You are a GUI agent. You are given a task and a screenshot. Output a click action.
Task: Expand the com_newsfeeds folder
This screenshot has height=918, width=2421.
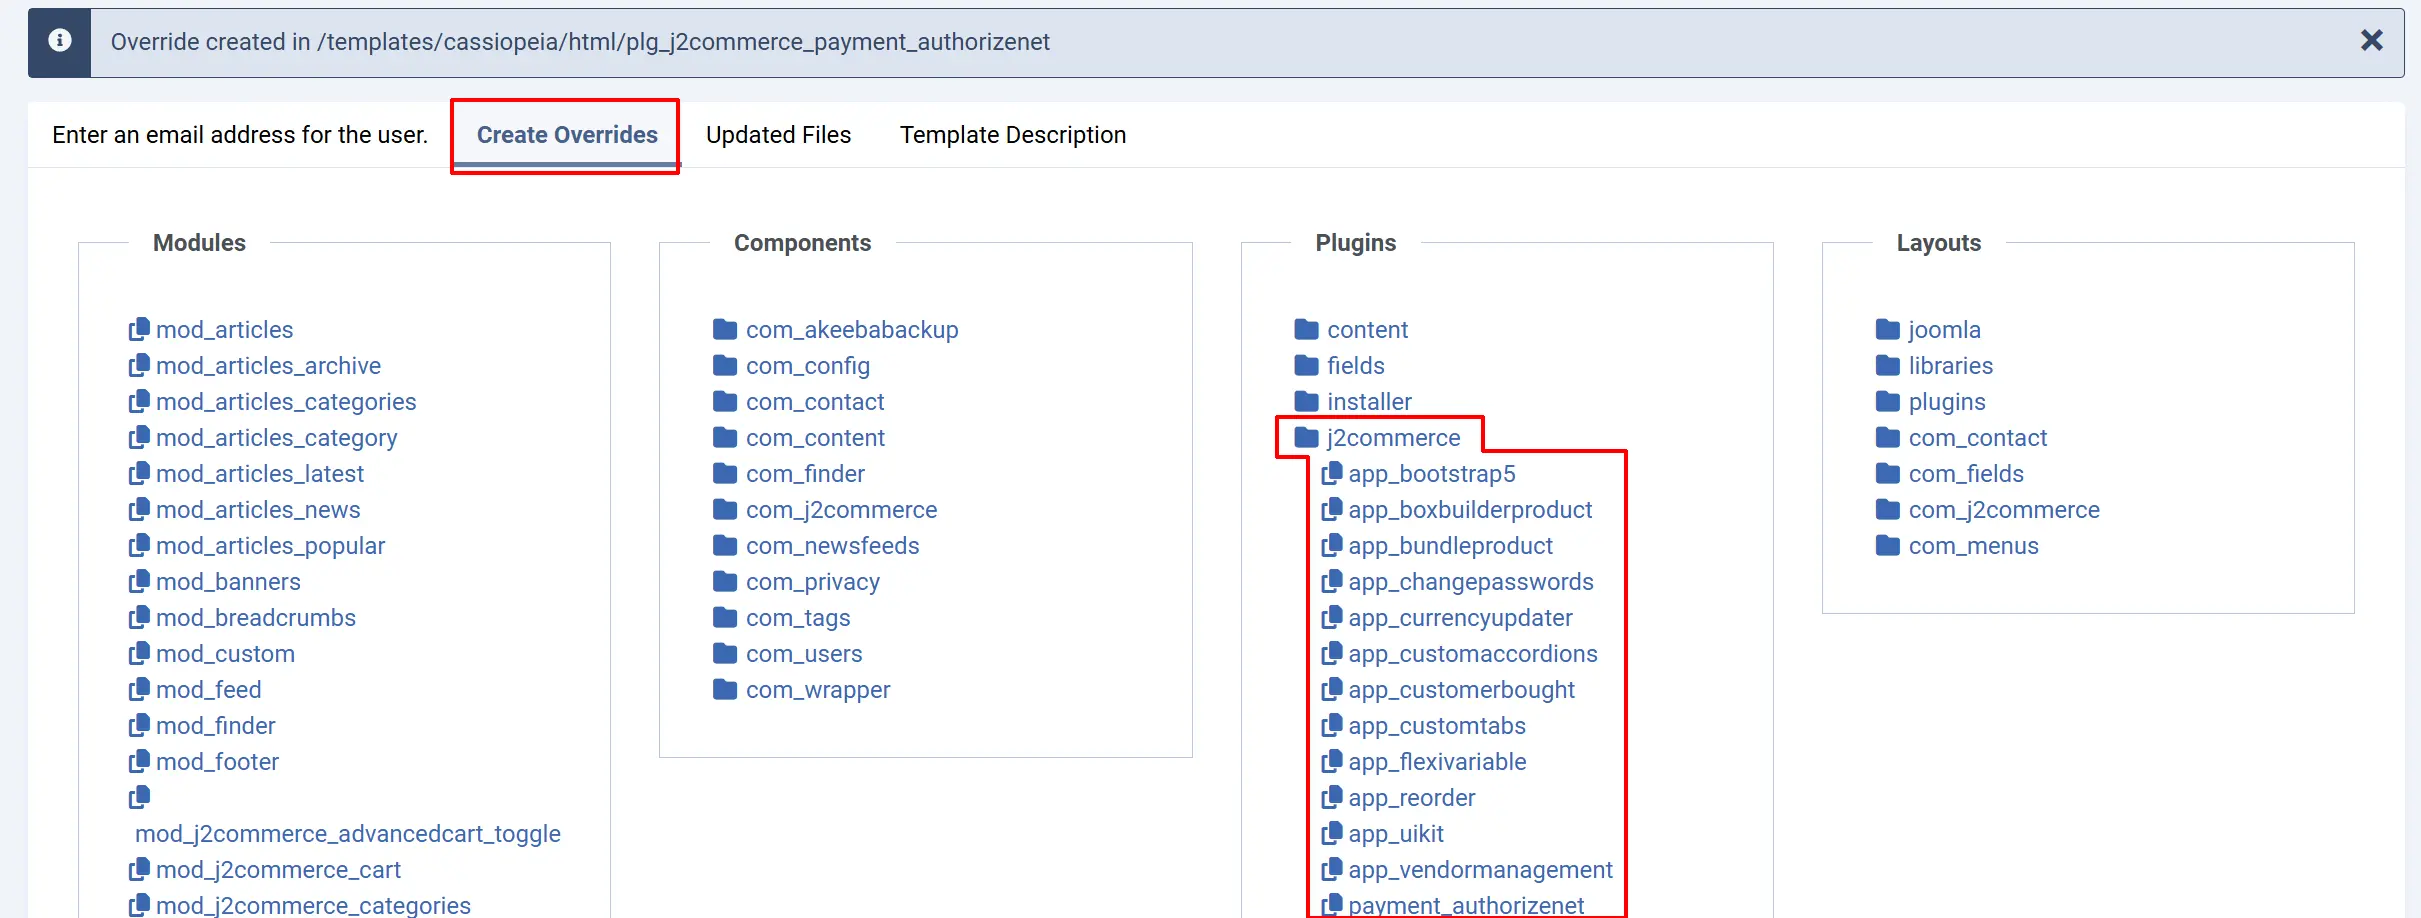(x=816, y=545)
